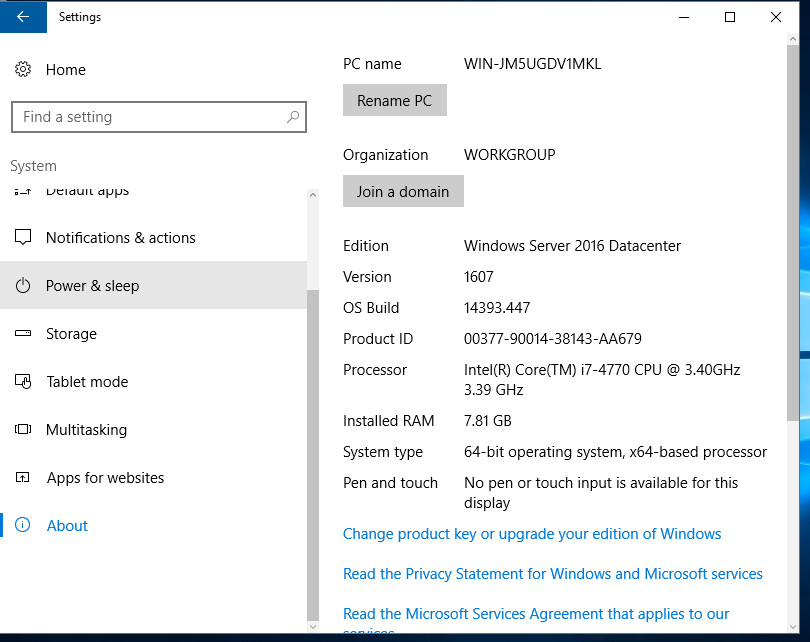Click the Edition label
The height and width of the screenshot is (642, 810).
click(366, 245)
